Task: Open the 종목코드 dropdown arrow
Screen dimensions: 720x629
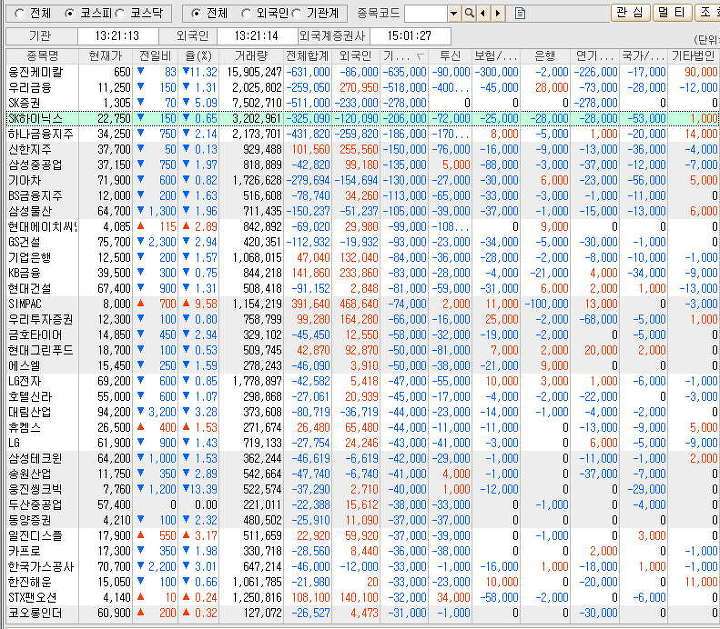Action: 454,13
